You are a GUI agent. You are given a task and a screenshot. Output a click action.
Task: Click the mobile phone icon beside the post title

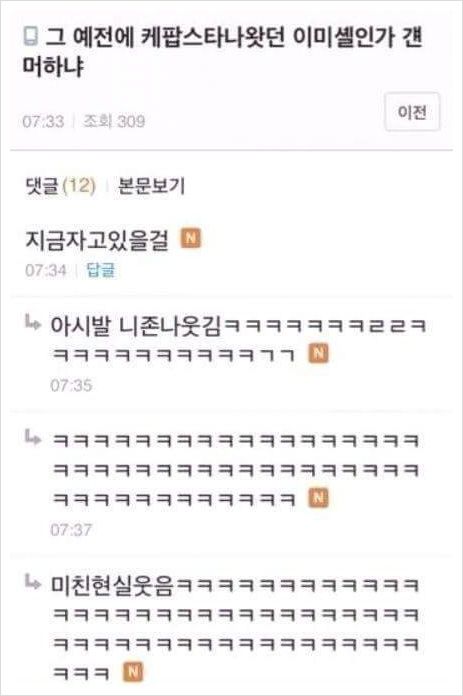(30, 36)
